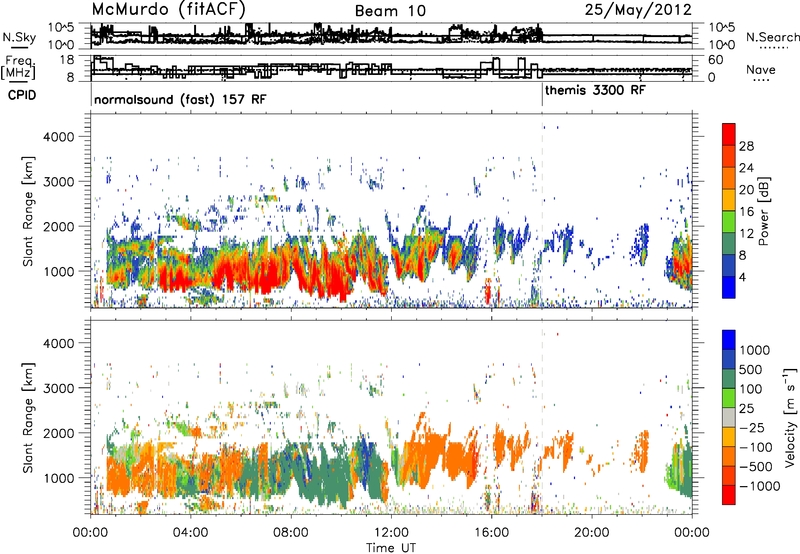Click the '60' Nave axis tick

[x=716, y=60]
